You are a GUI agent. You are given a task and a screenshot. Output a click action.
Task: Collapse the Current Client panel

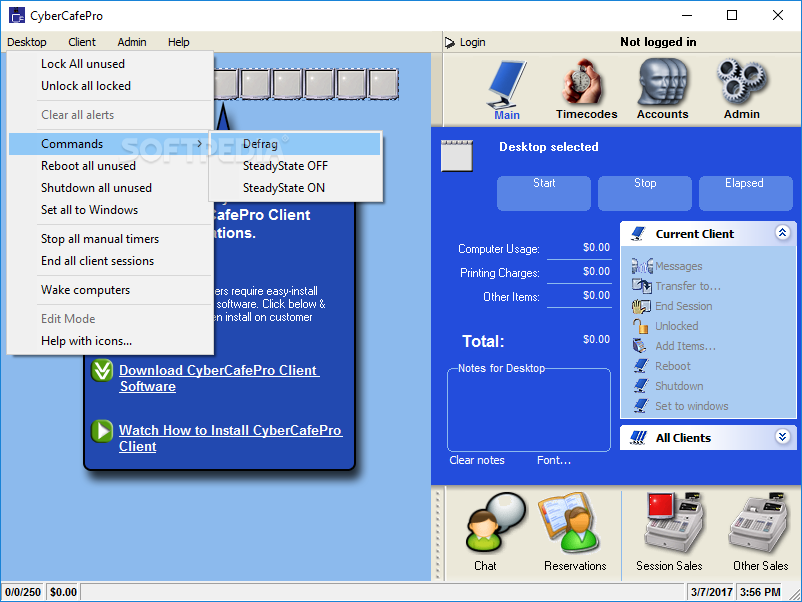pyautogui.click(x=782, y=233)
